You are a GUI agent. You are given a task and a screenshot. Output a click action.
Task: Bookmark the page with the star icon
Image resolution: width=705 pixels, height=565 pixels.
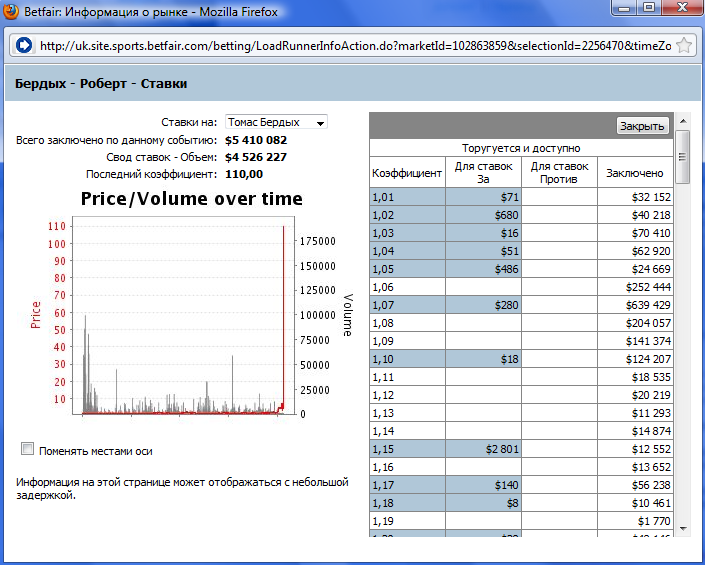click(x=684, y=46)
